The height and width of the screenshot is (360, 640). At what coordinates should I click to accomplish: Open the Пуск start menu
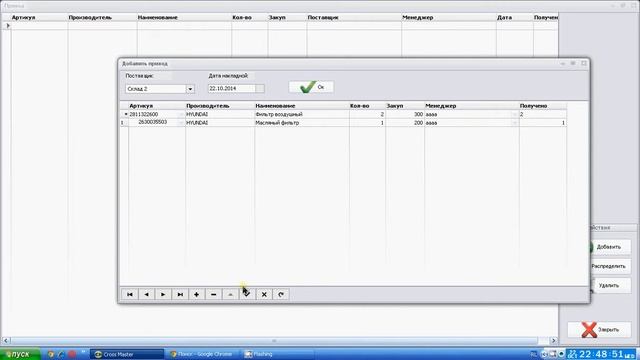(x=20, y=354)
